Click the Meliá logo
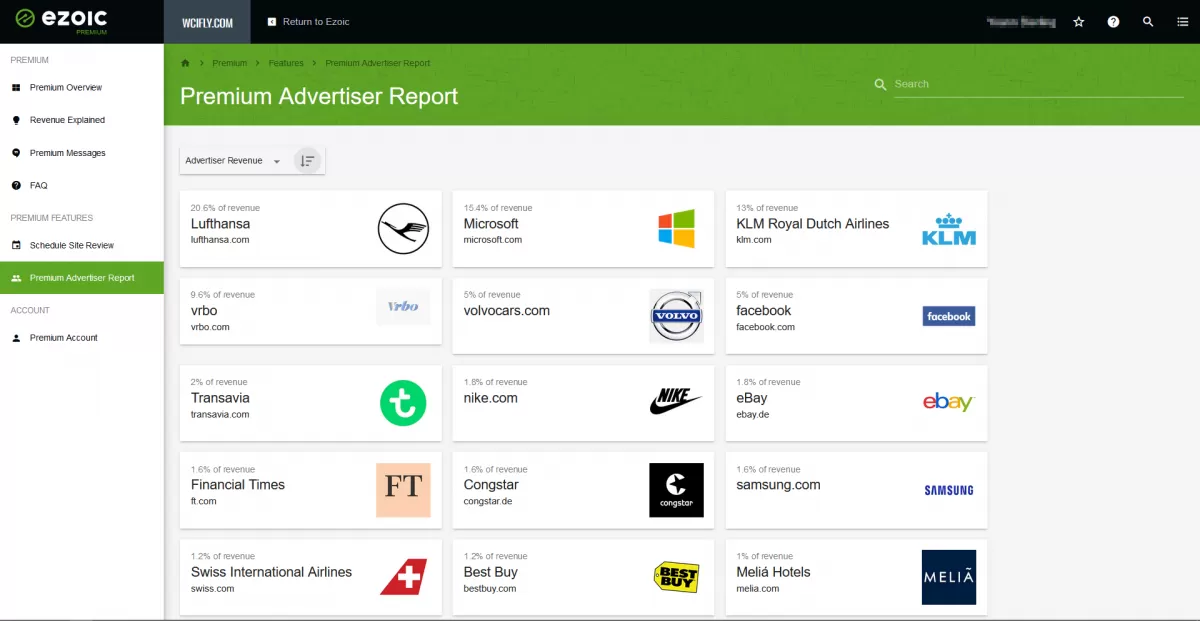The height and width of the screenshot is (621, 1200). click(x=948, y=577)
